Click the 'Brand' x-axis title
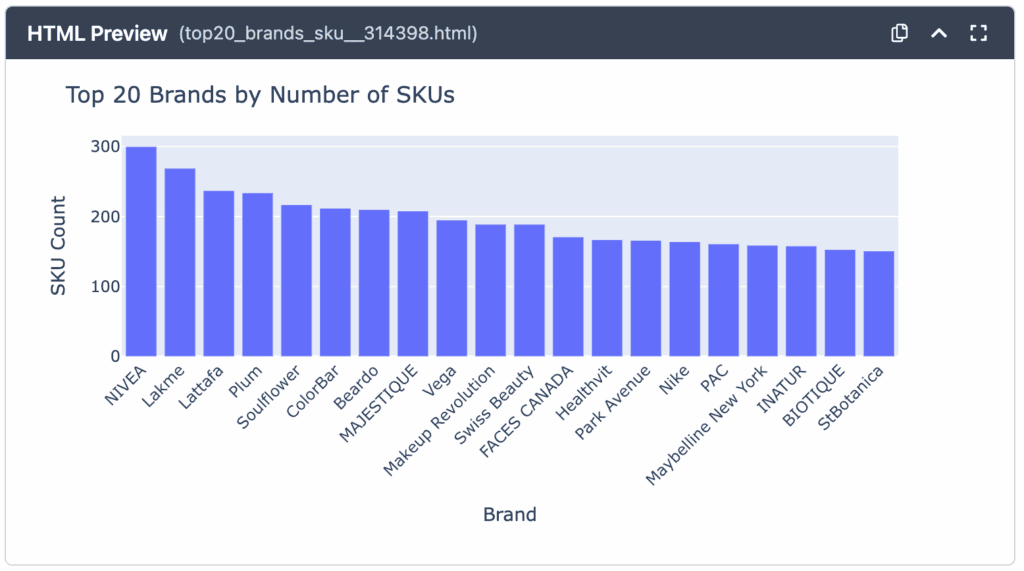This screenshot has height=571, width=1024. point(510,515)
